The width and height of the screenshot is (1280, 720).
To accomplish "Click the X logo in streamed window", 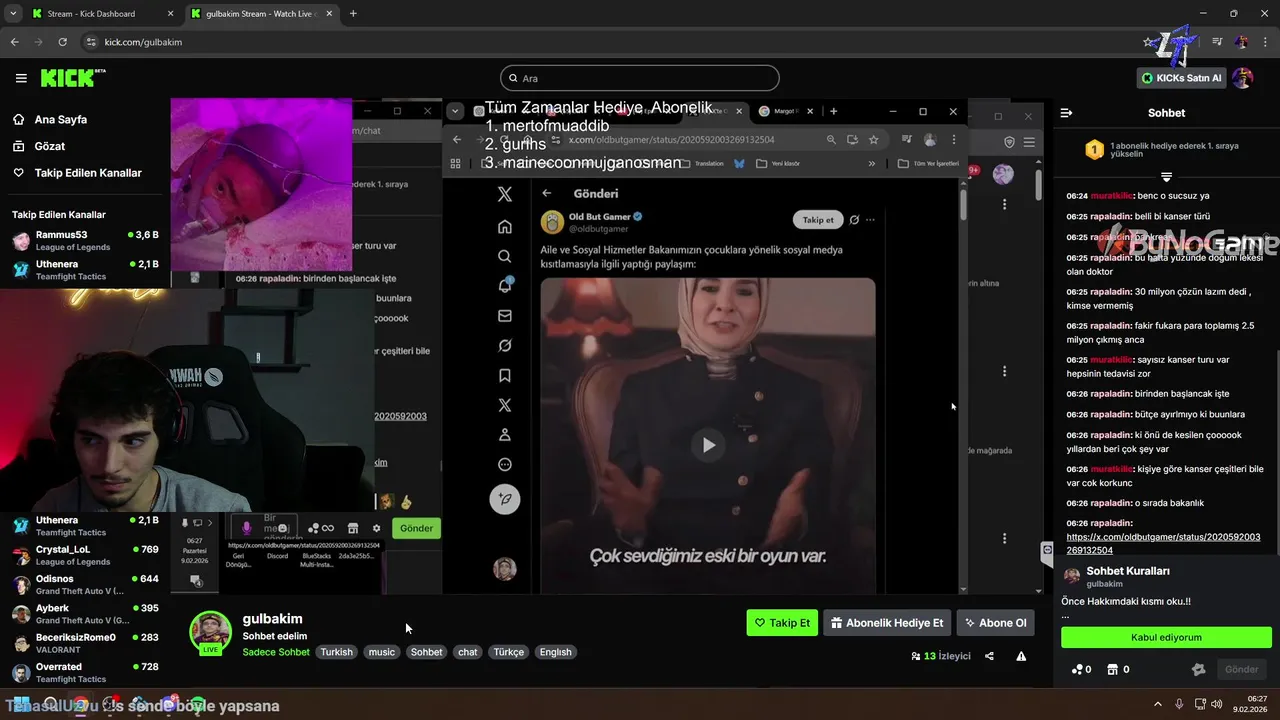I will [x=505, y=195].
